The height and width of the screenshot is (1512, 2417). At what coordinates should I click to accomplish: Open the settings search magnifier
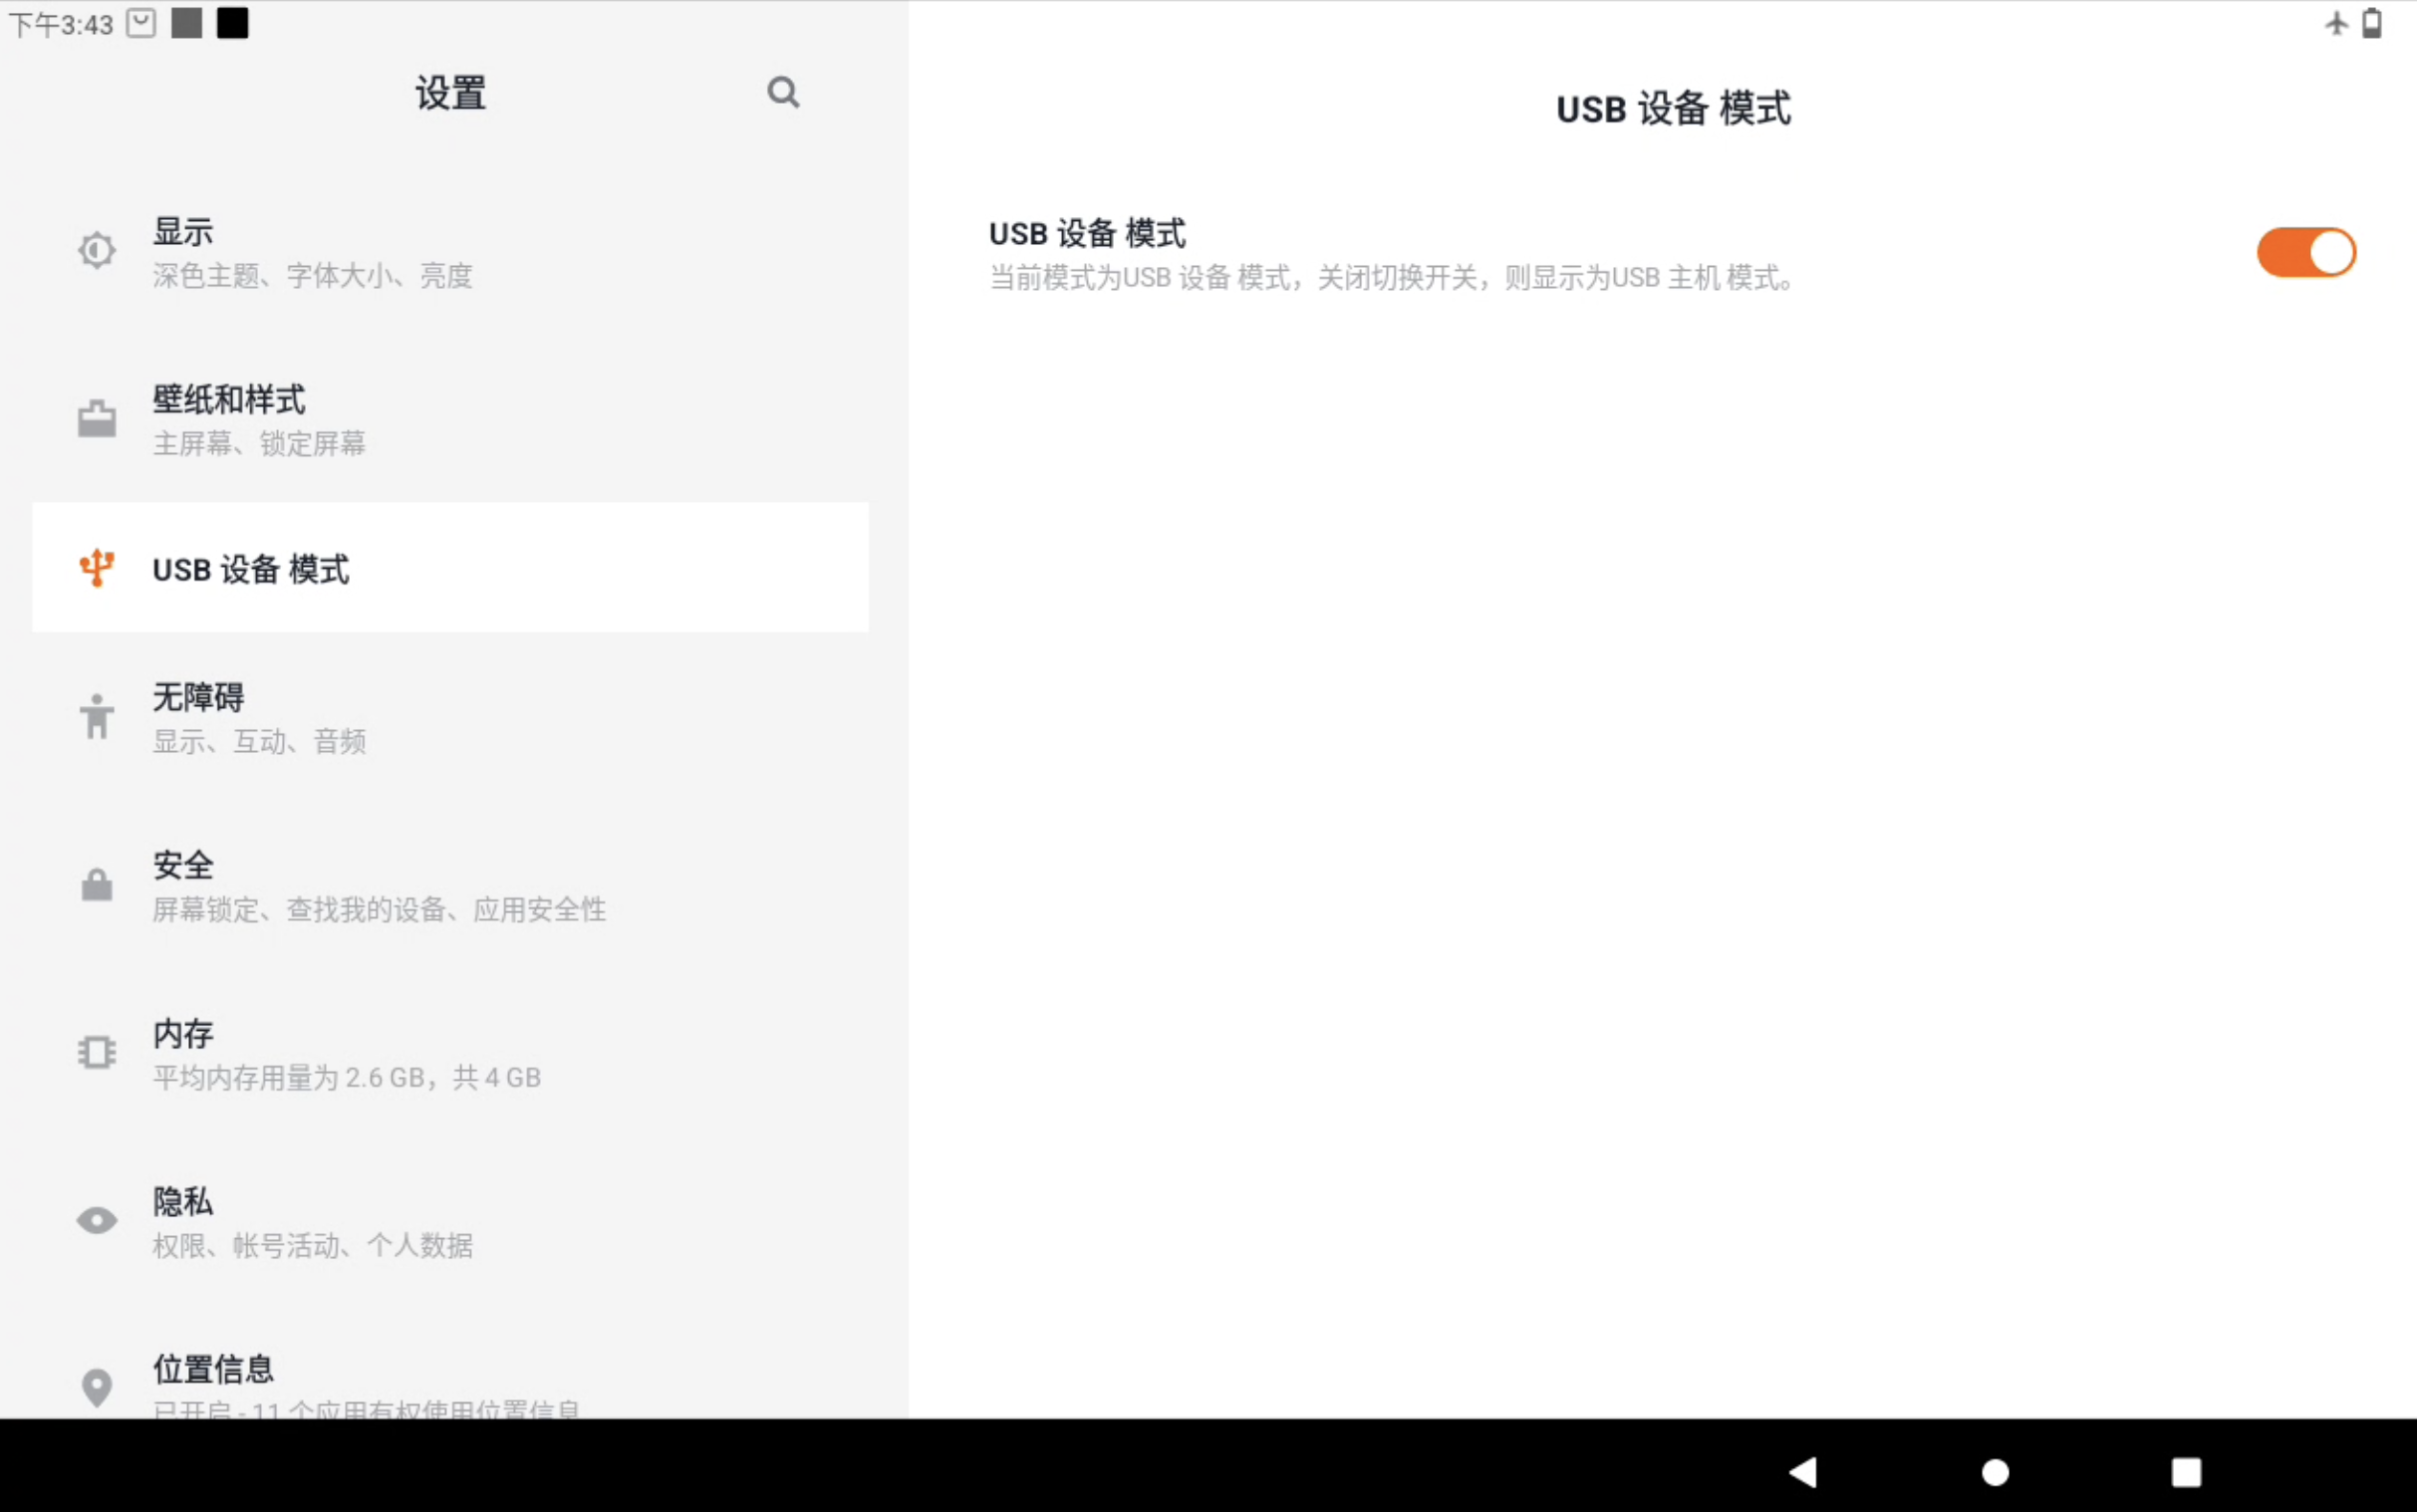click(783, 92)
